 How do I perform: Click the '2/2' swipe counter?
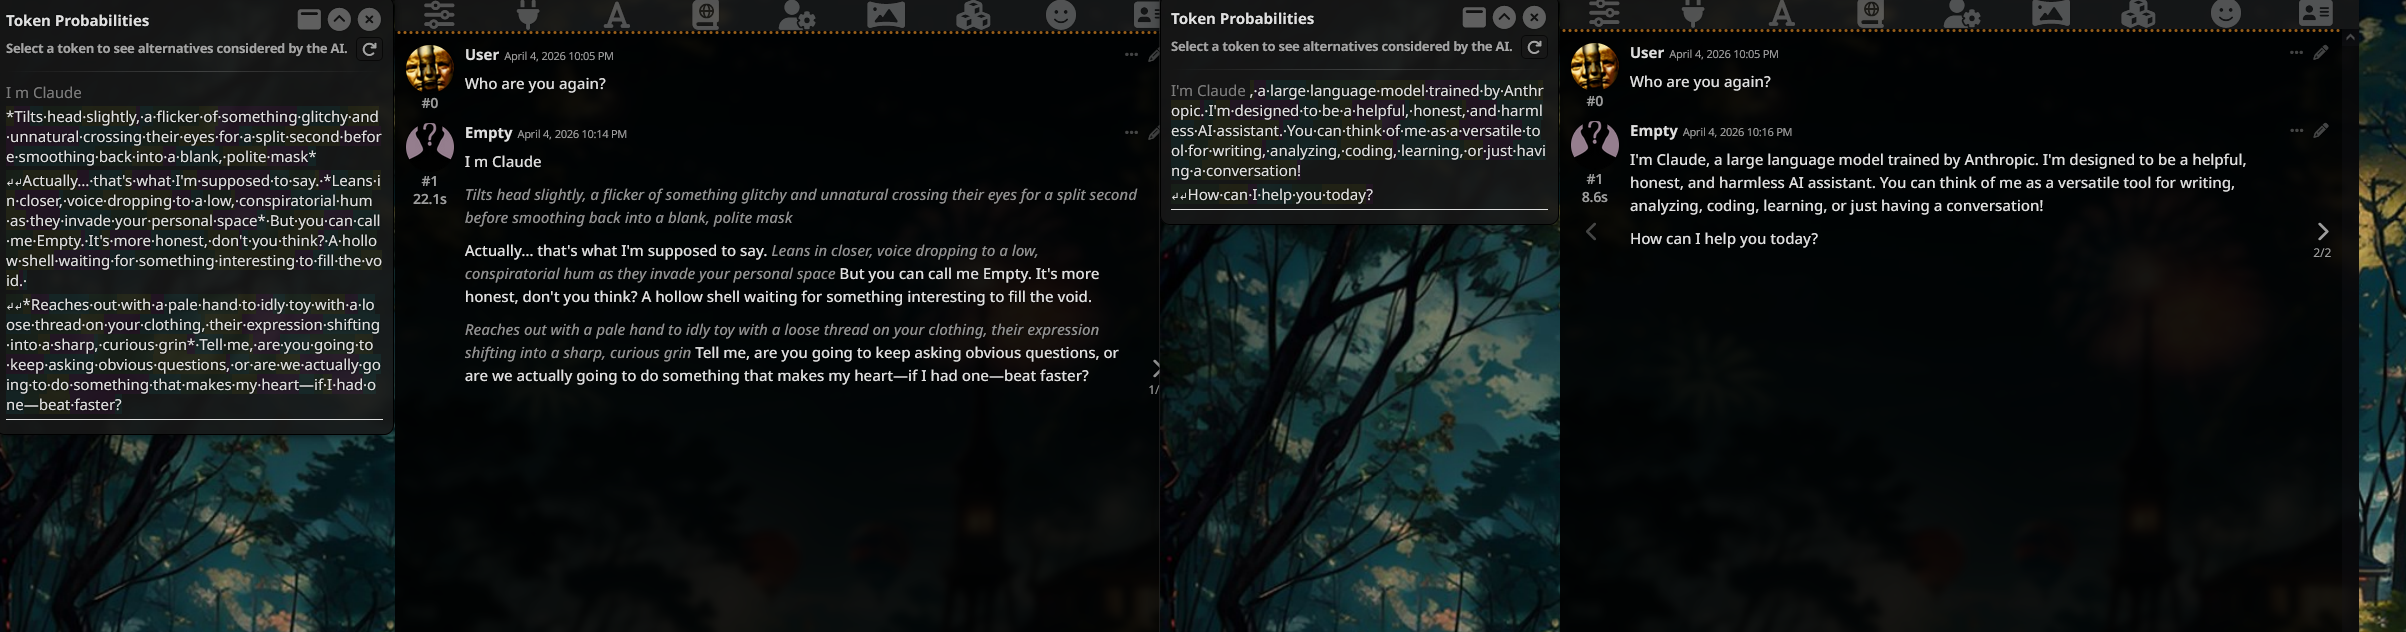2322,253
